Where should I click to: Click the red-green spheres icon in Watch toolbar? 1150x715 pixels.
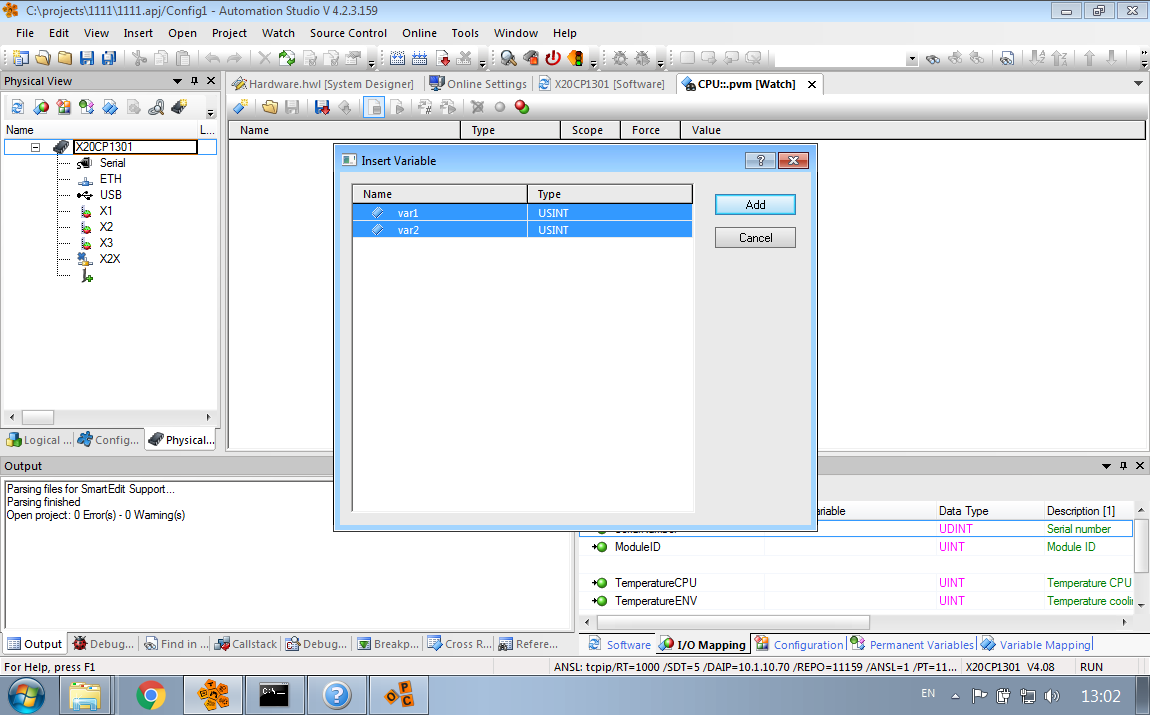point(522,107)
